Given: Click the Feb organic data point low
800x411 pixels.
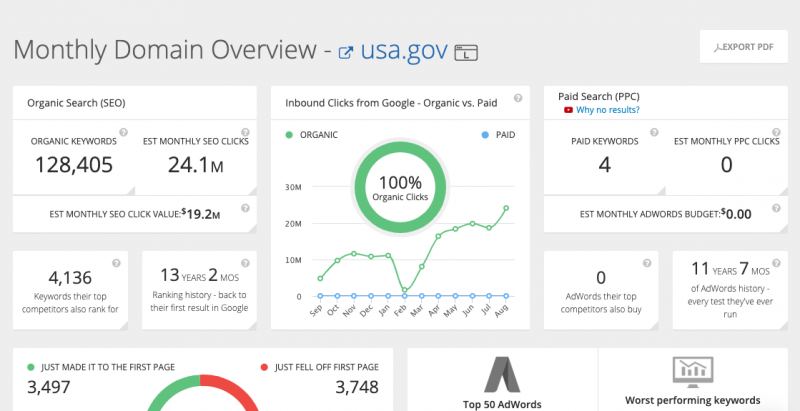Looking at the screenshot, I should (405, 290).
